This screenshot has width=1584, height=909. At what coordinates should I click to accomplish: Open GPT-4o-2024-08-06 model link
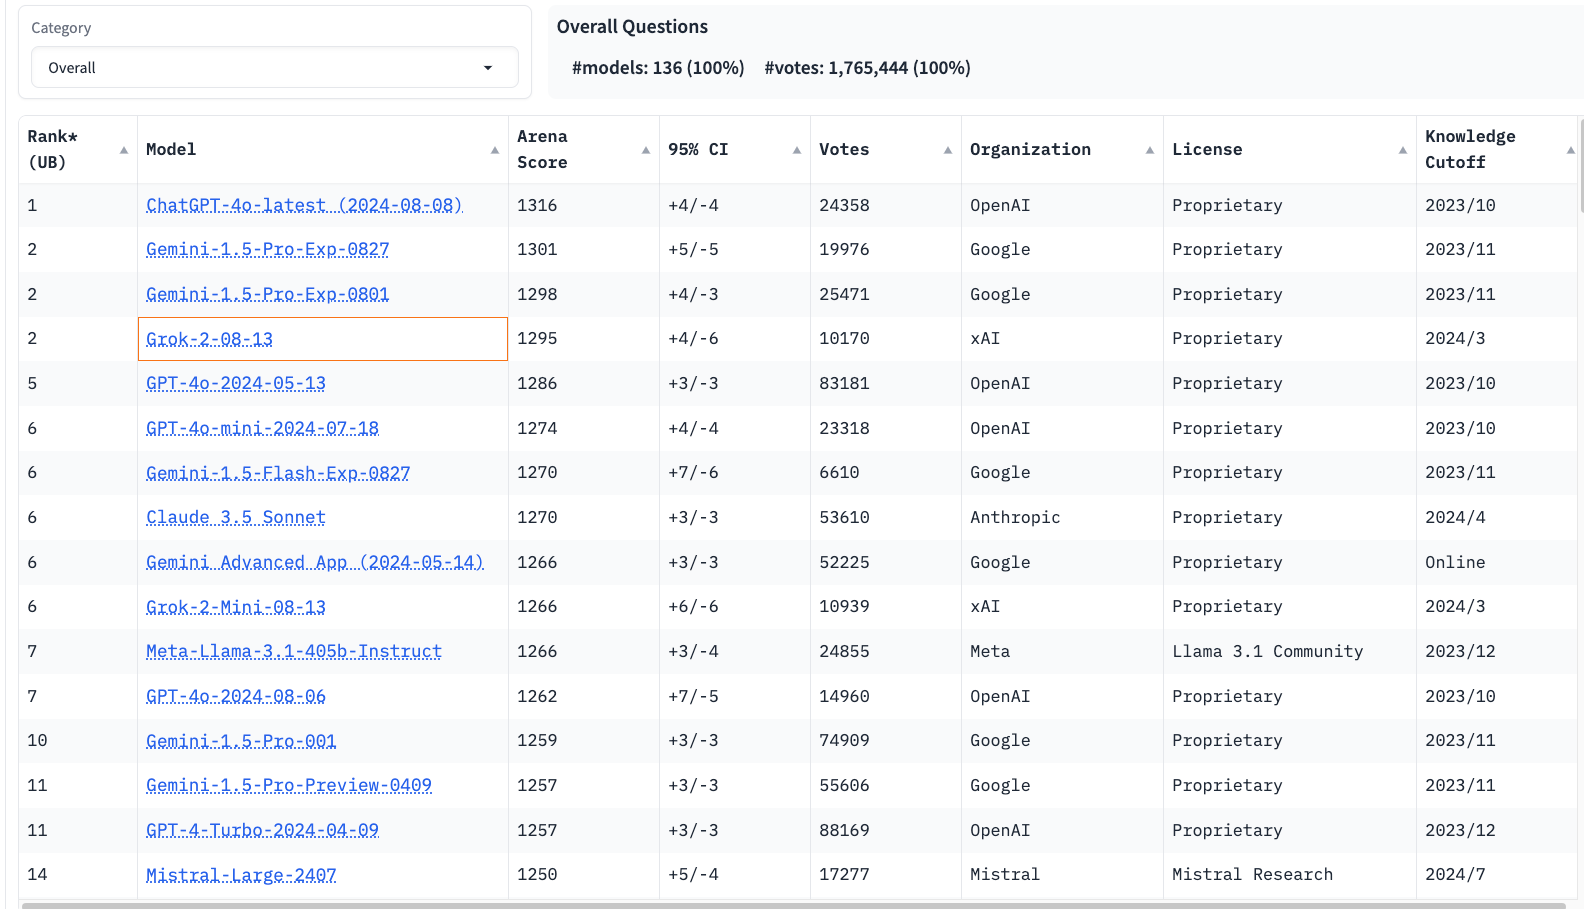point(236,696)
